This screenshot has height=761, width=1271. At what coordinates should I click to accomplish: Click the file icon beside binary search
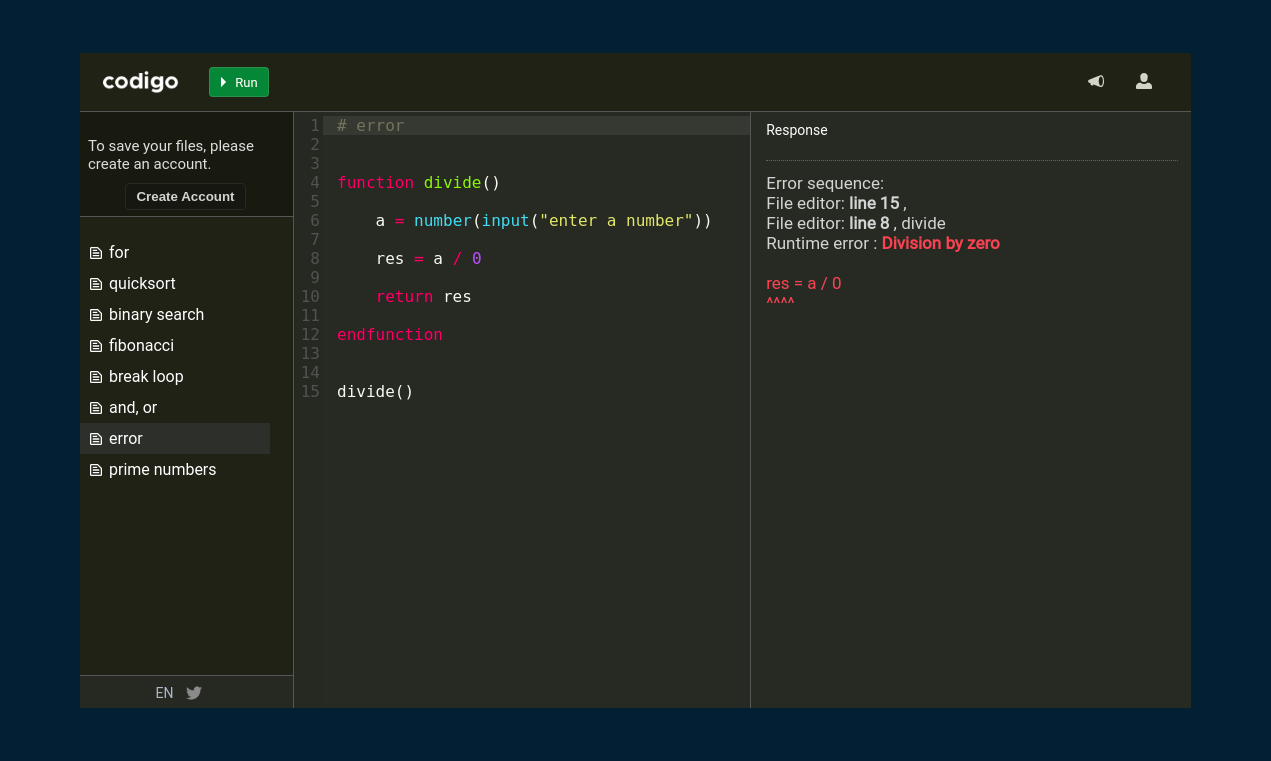tap(96, 315)
